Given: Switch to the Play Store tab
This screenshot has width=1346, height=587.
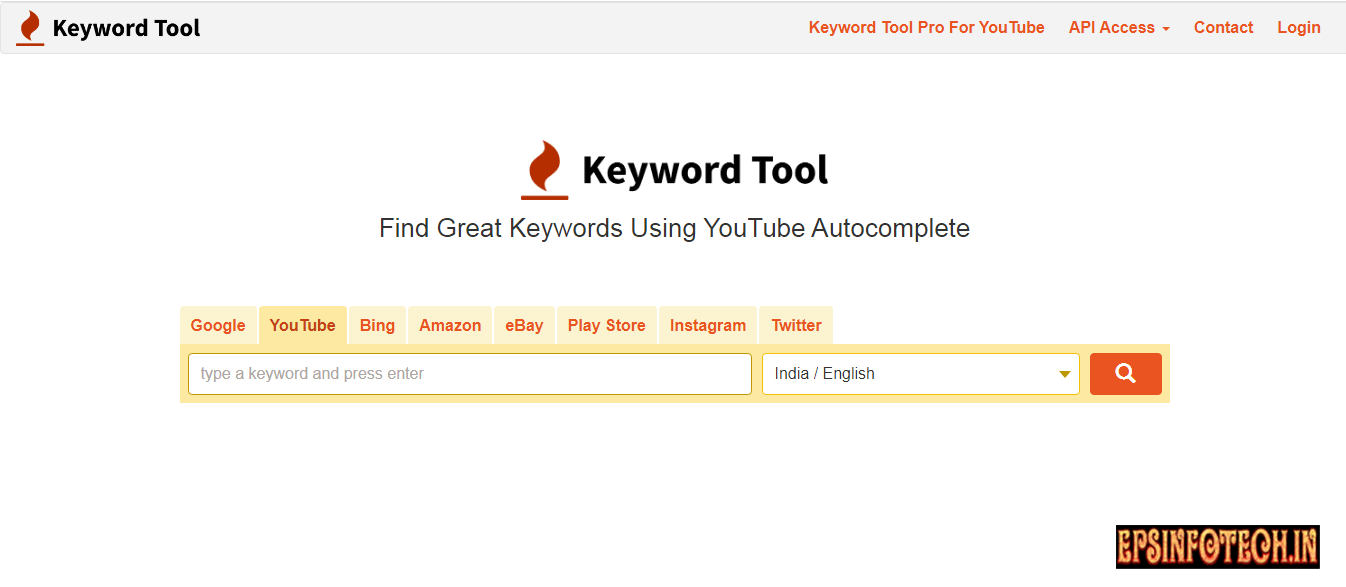Looking at the screenshot, I should (606, 324).
